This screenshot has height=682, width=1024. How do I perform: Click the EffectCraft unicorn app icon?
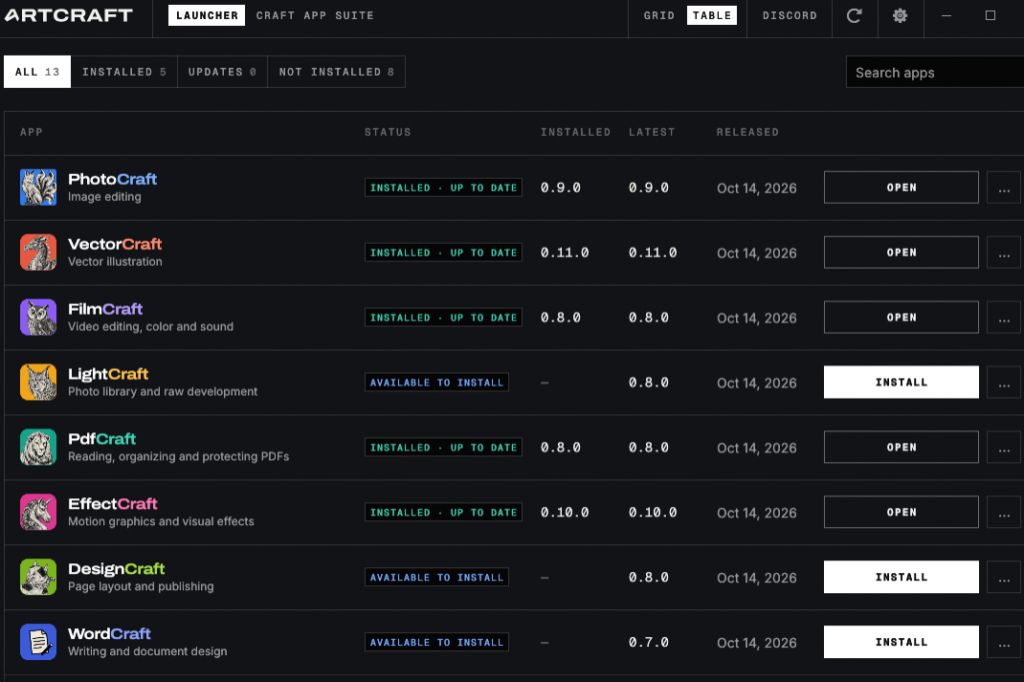click(38, 512)
